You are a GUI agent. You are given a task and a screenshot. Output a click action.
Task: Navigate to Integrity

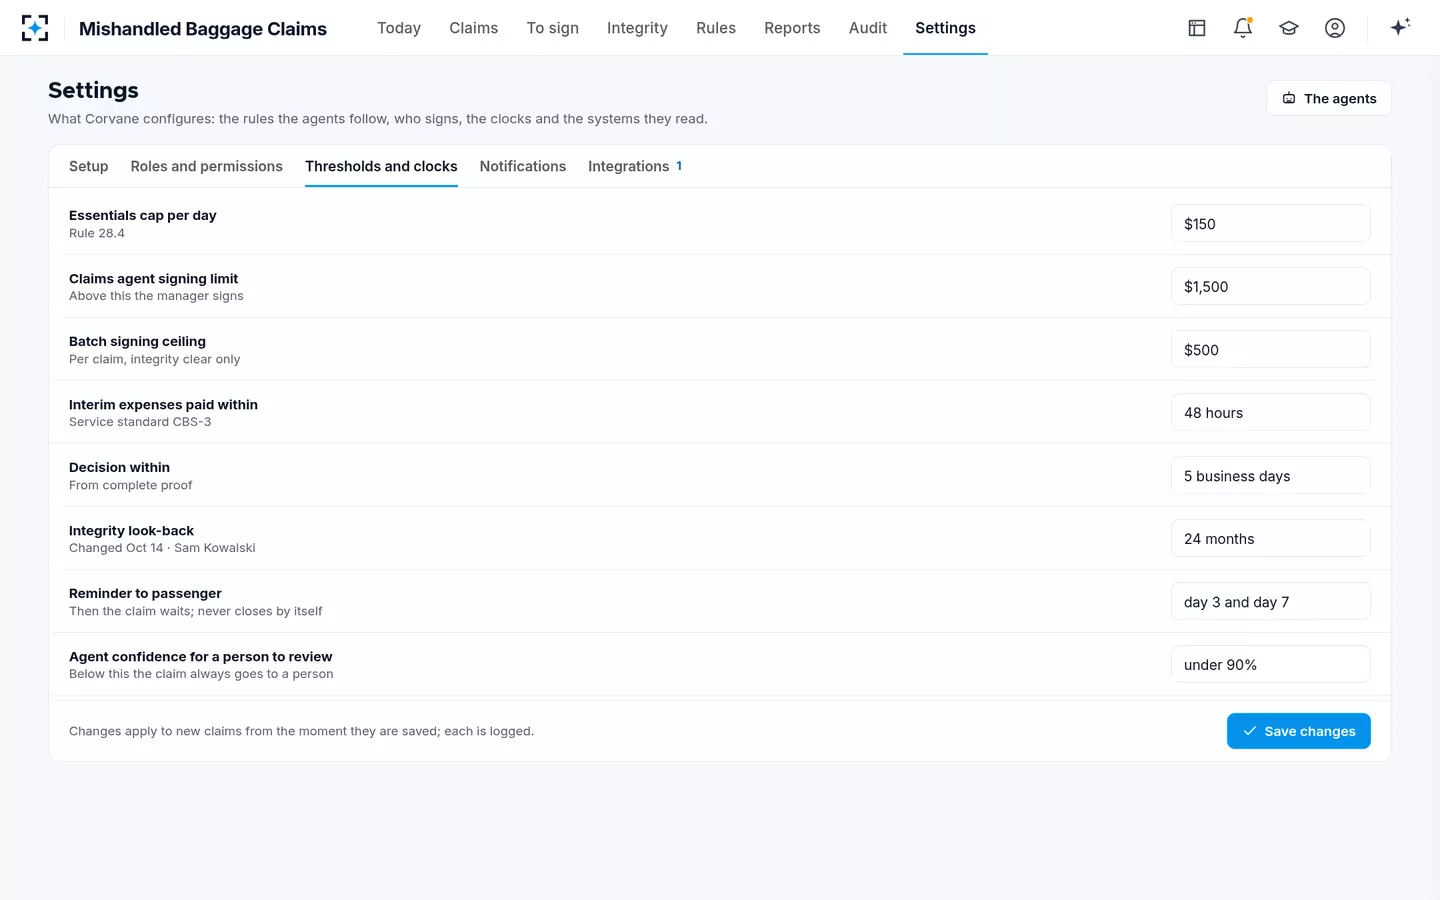(637, 28)
